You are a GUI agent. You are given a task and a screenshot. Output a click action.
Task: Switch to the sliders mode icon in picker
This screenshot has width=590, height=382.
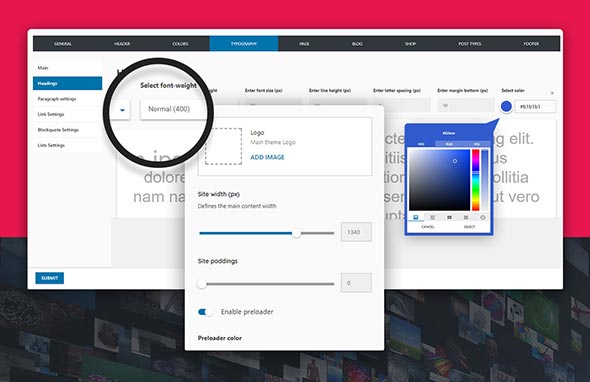pyautogui.click(x=432, y=218)
